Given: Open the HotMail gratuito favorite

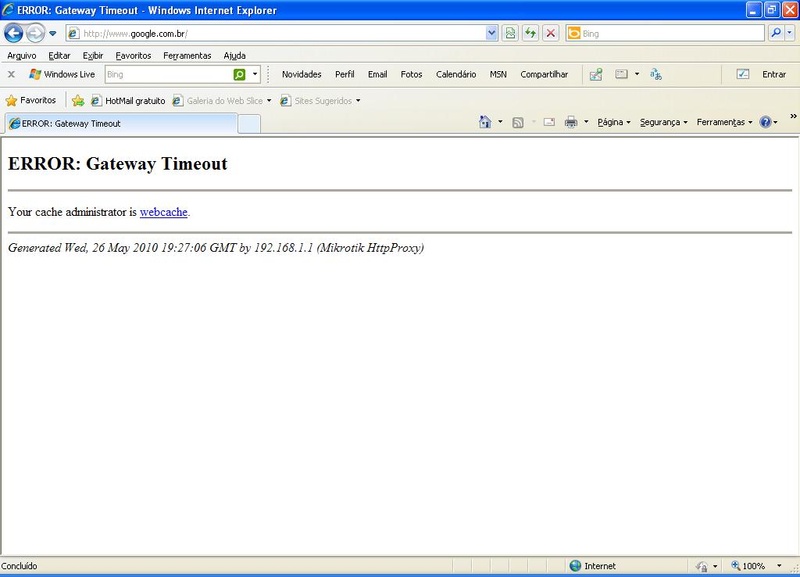Looking at the screenshot, I should [x=128, y=101].
